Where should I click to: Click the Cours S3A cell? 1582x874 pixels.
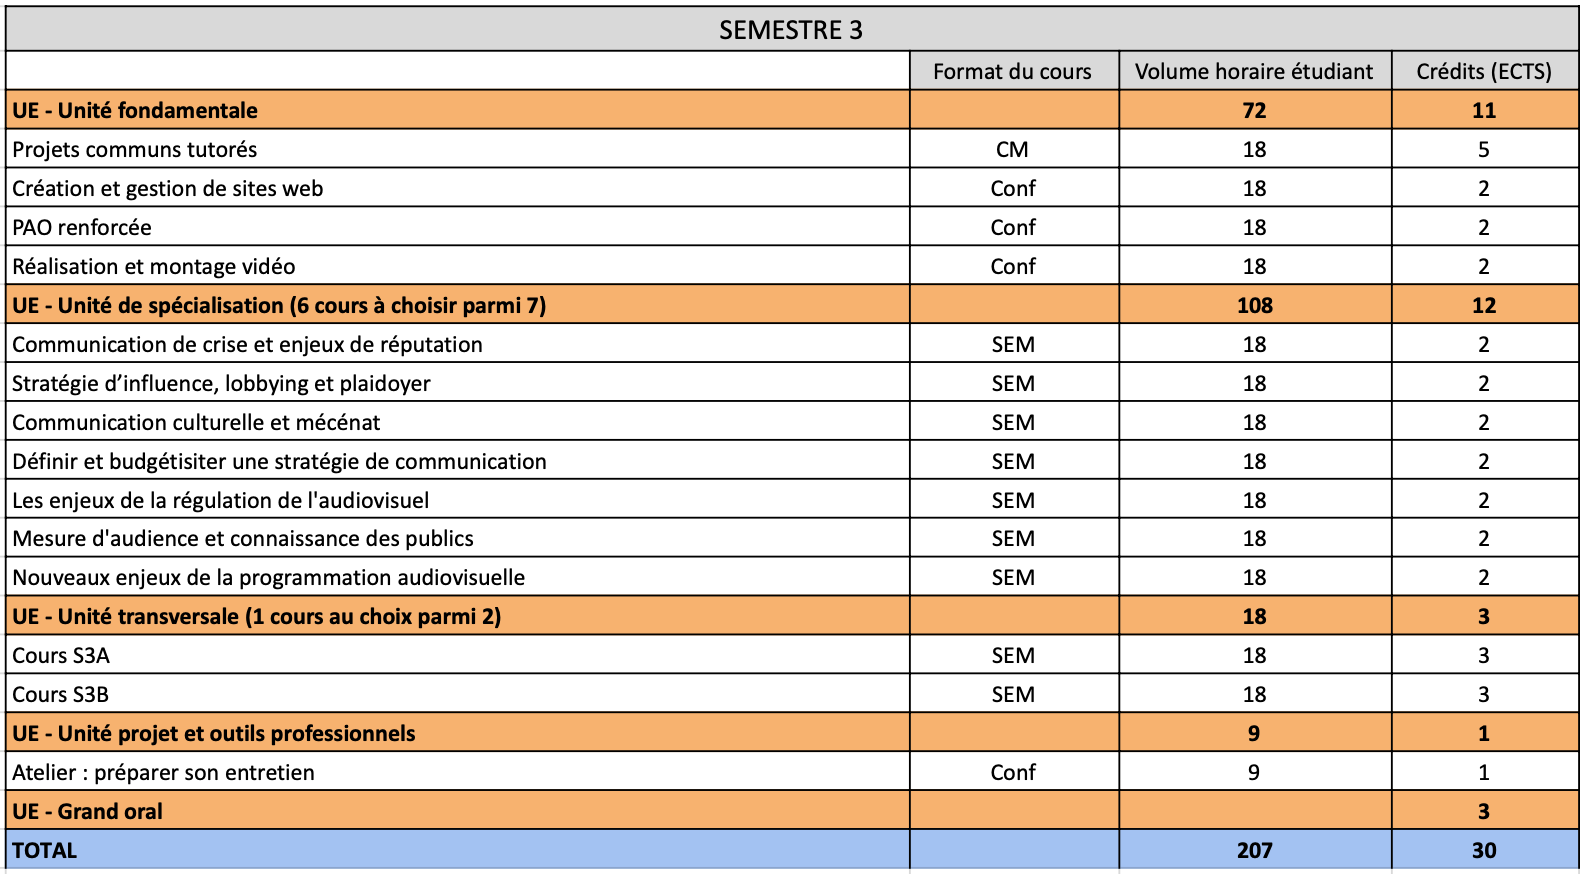(x=61, y=655)
